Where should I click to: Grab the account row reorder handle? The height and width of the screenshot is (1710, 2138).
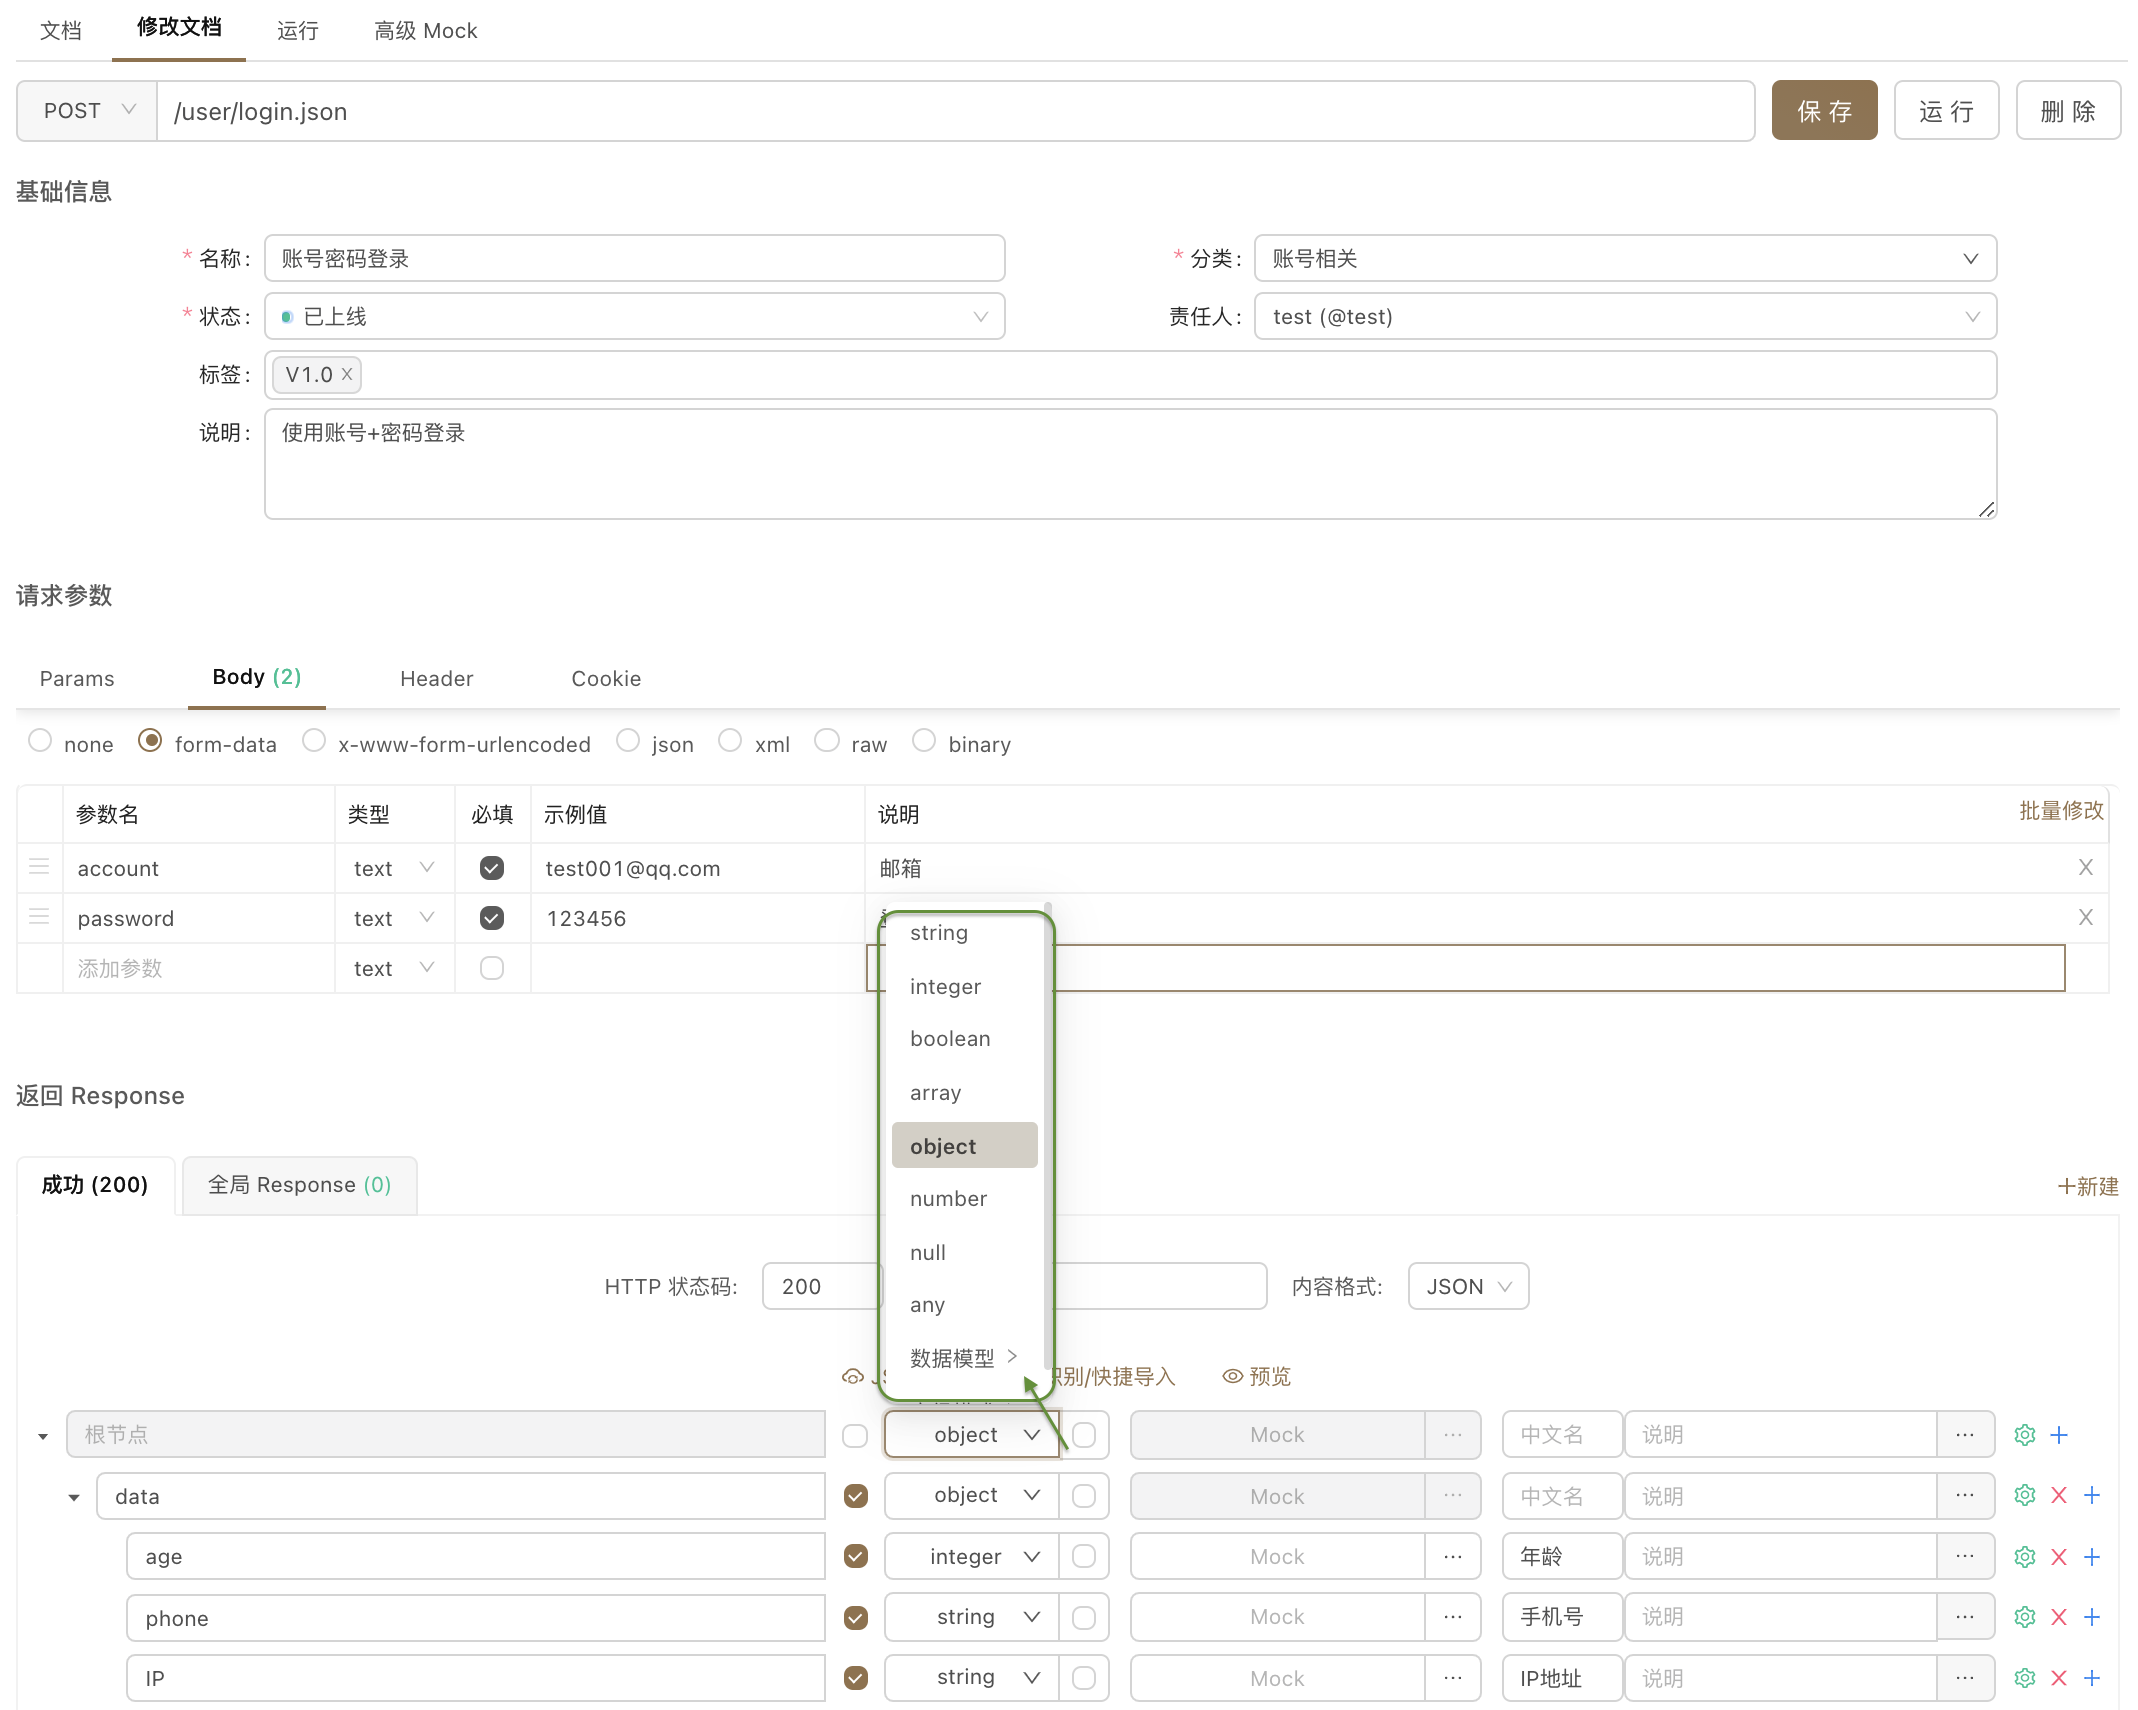[x=39, y=867]
